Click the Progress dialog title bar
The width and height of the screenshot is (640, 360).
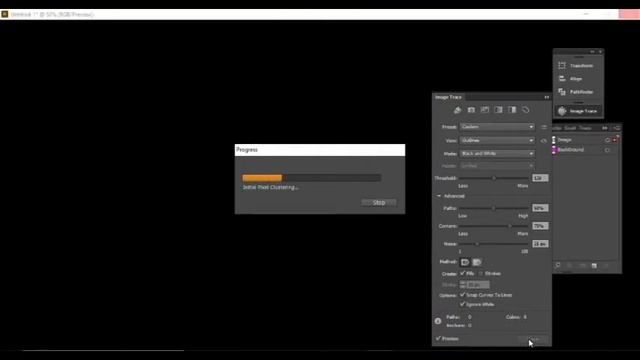pos(320,150)
